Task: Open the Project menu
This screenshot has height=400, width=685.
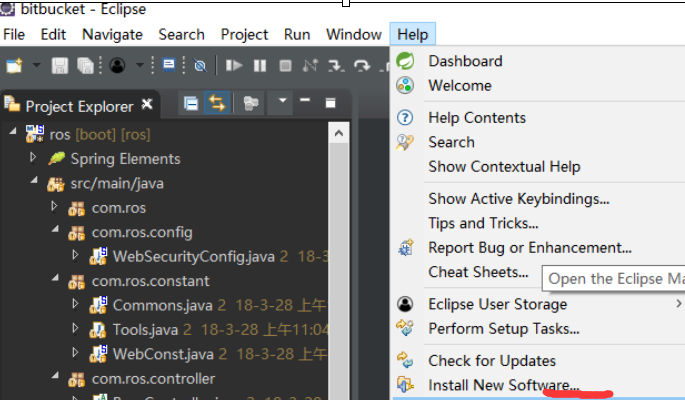Action: coord(244,34)
